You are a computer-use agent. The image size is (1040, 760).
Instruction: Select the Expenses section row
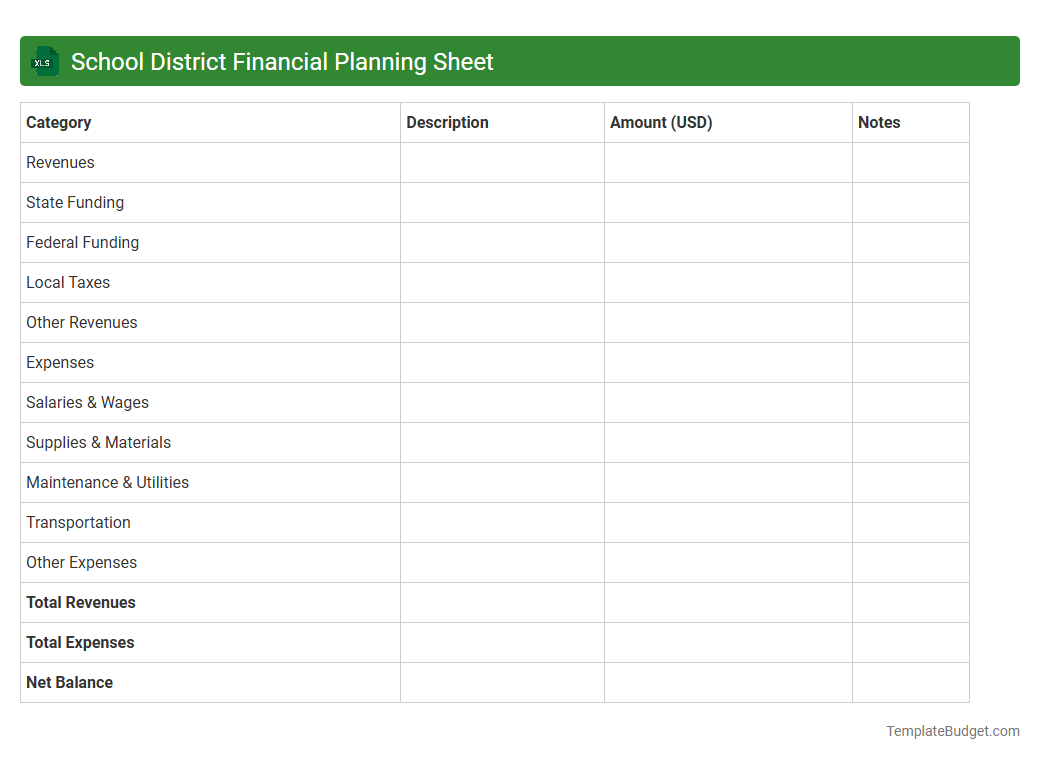tap(60, 362)
